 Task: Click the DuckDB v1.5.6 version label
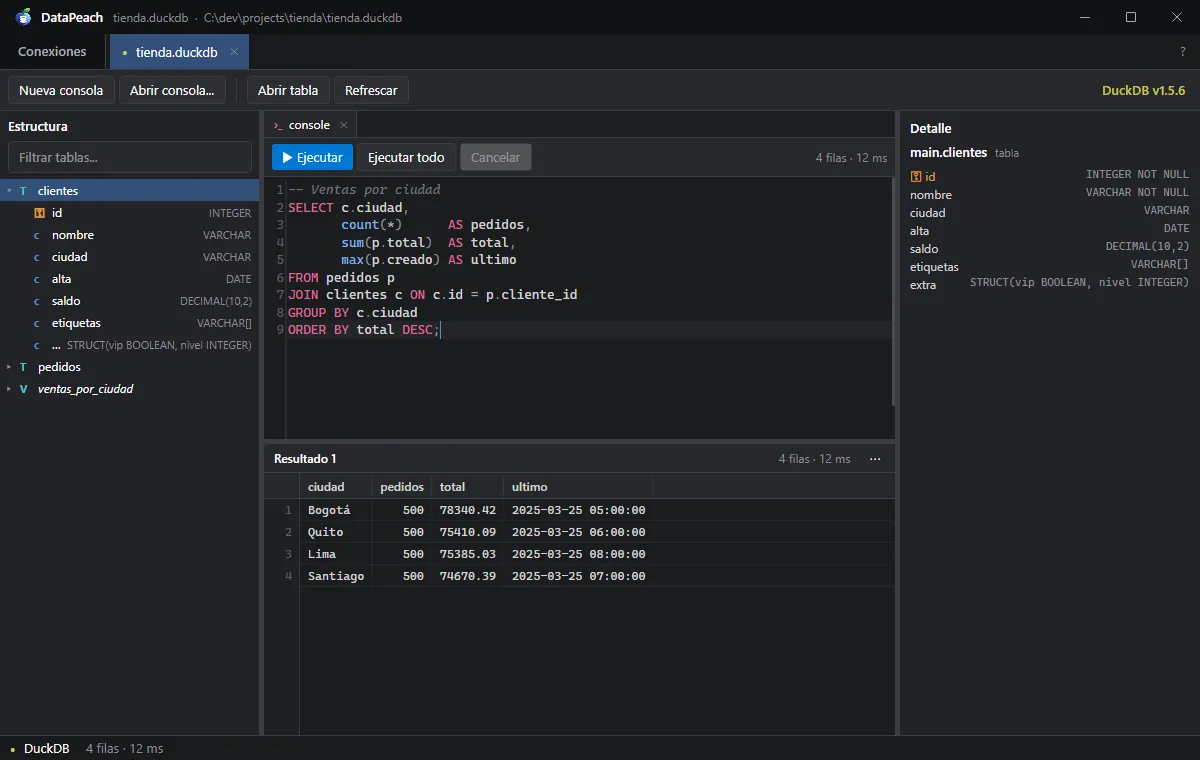click(x=1143, y=90)
